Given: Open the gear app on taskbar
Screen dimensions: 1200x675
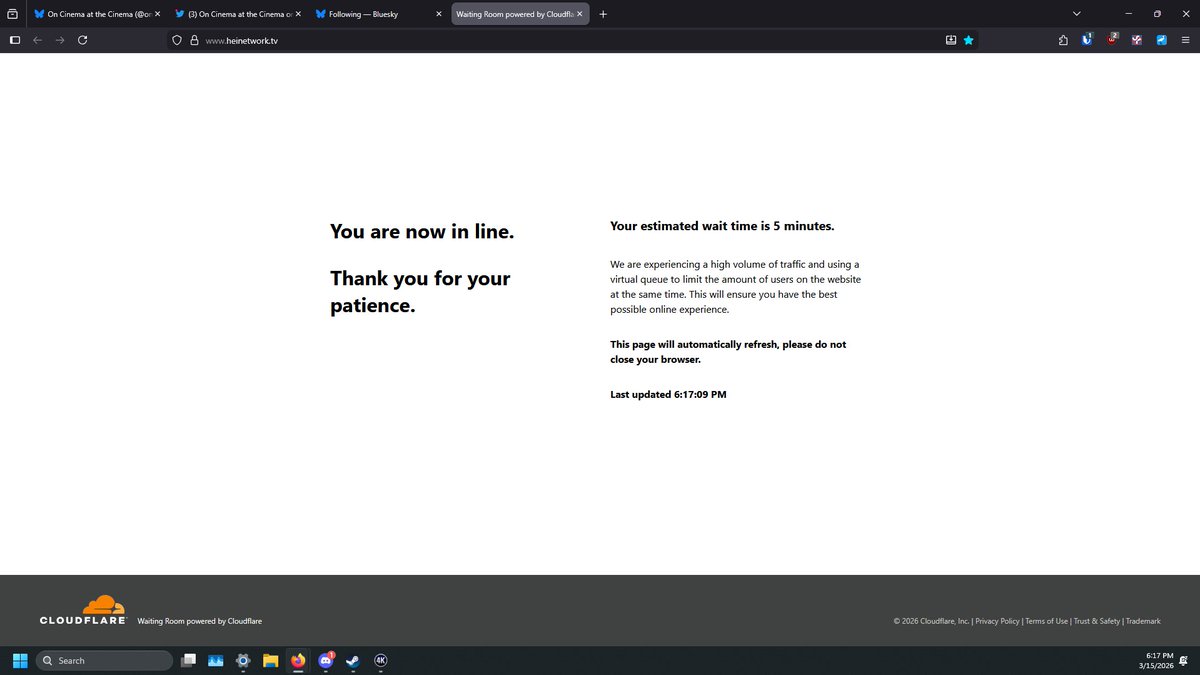Looking at the screenshot, I should [x=242, y=660].
